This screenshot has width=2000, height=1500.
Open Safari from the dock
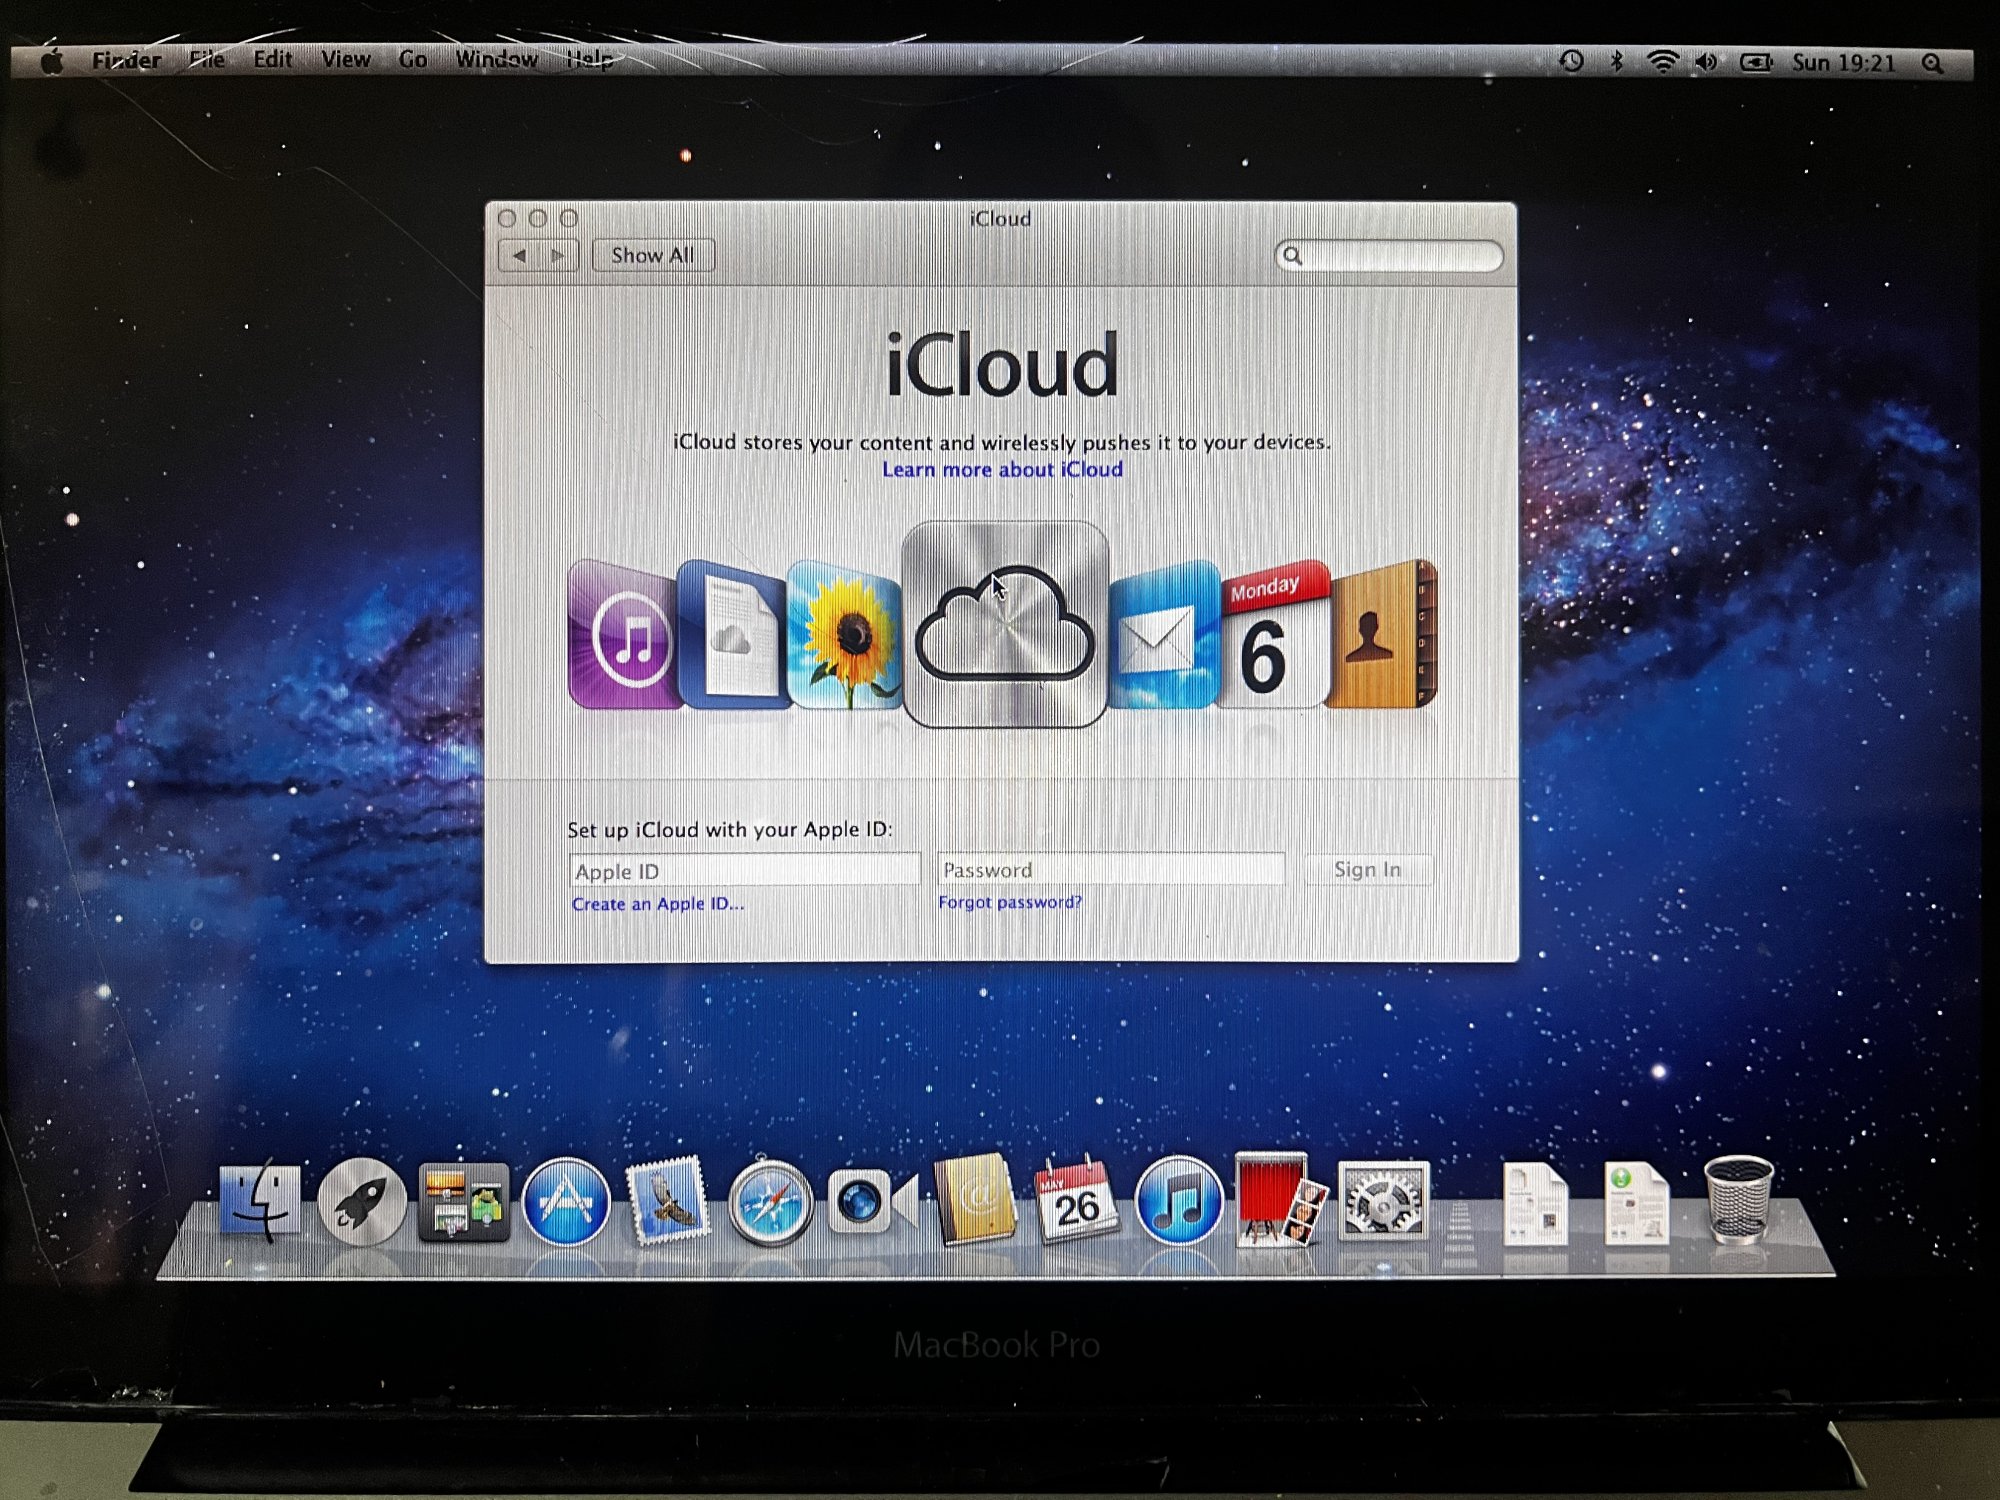[x=770, y=1202]
